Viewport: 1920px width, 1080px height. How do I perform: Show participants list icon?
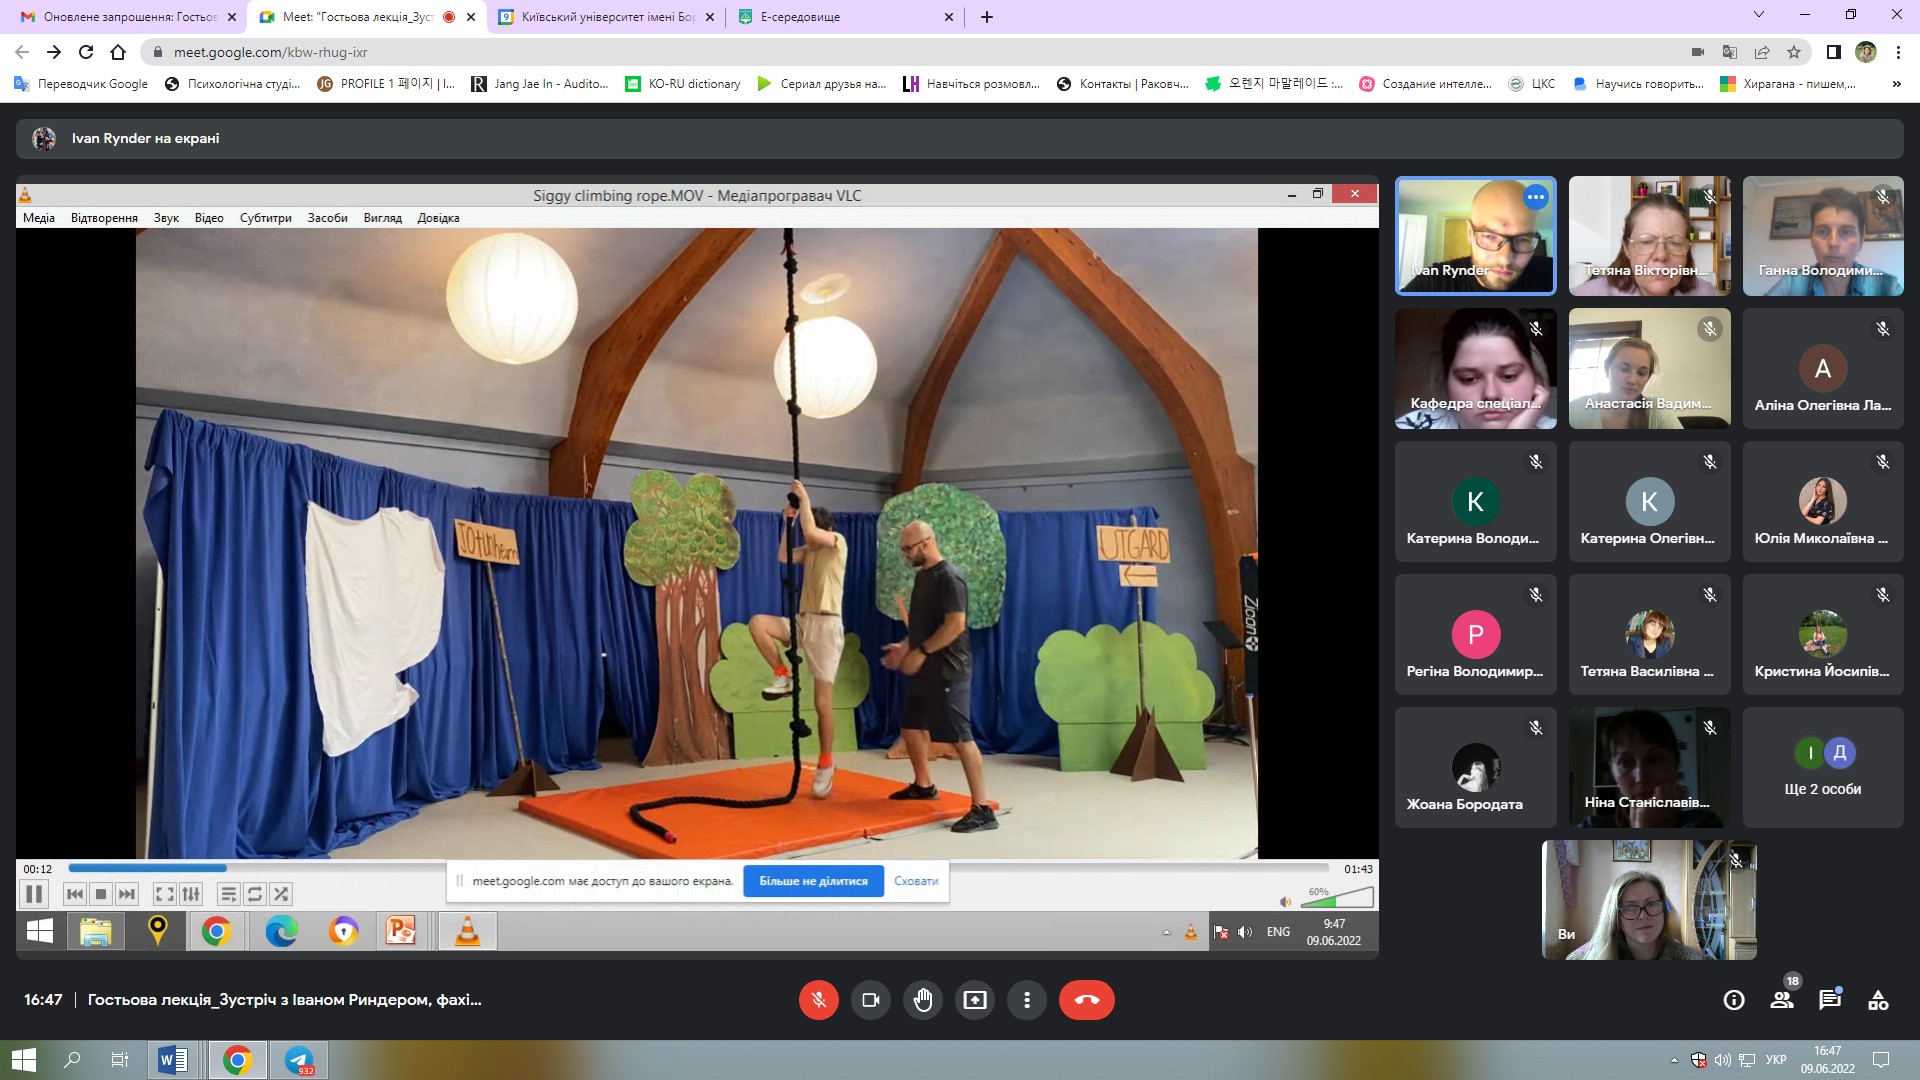pyautogui.click(x=1782, y=1000)
